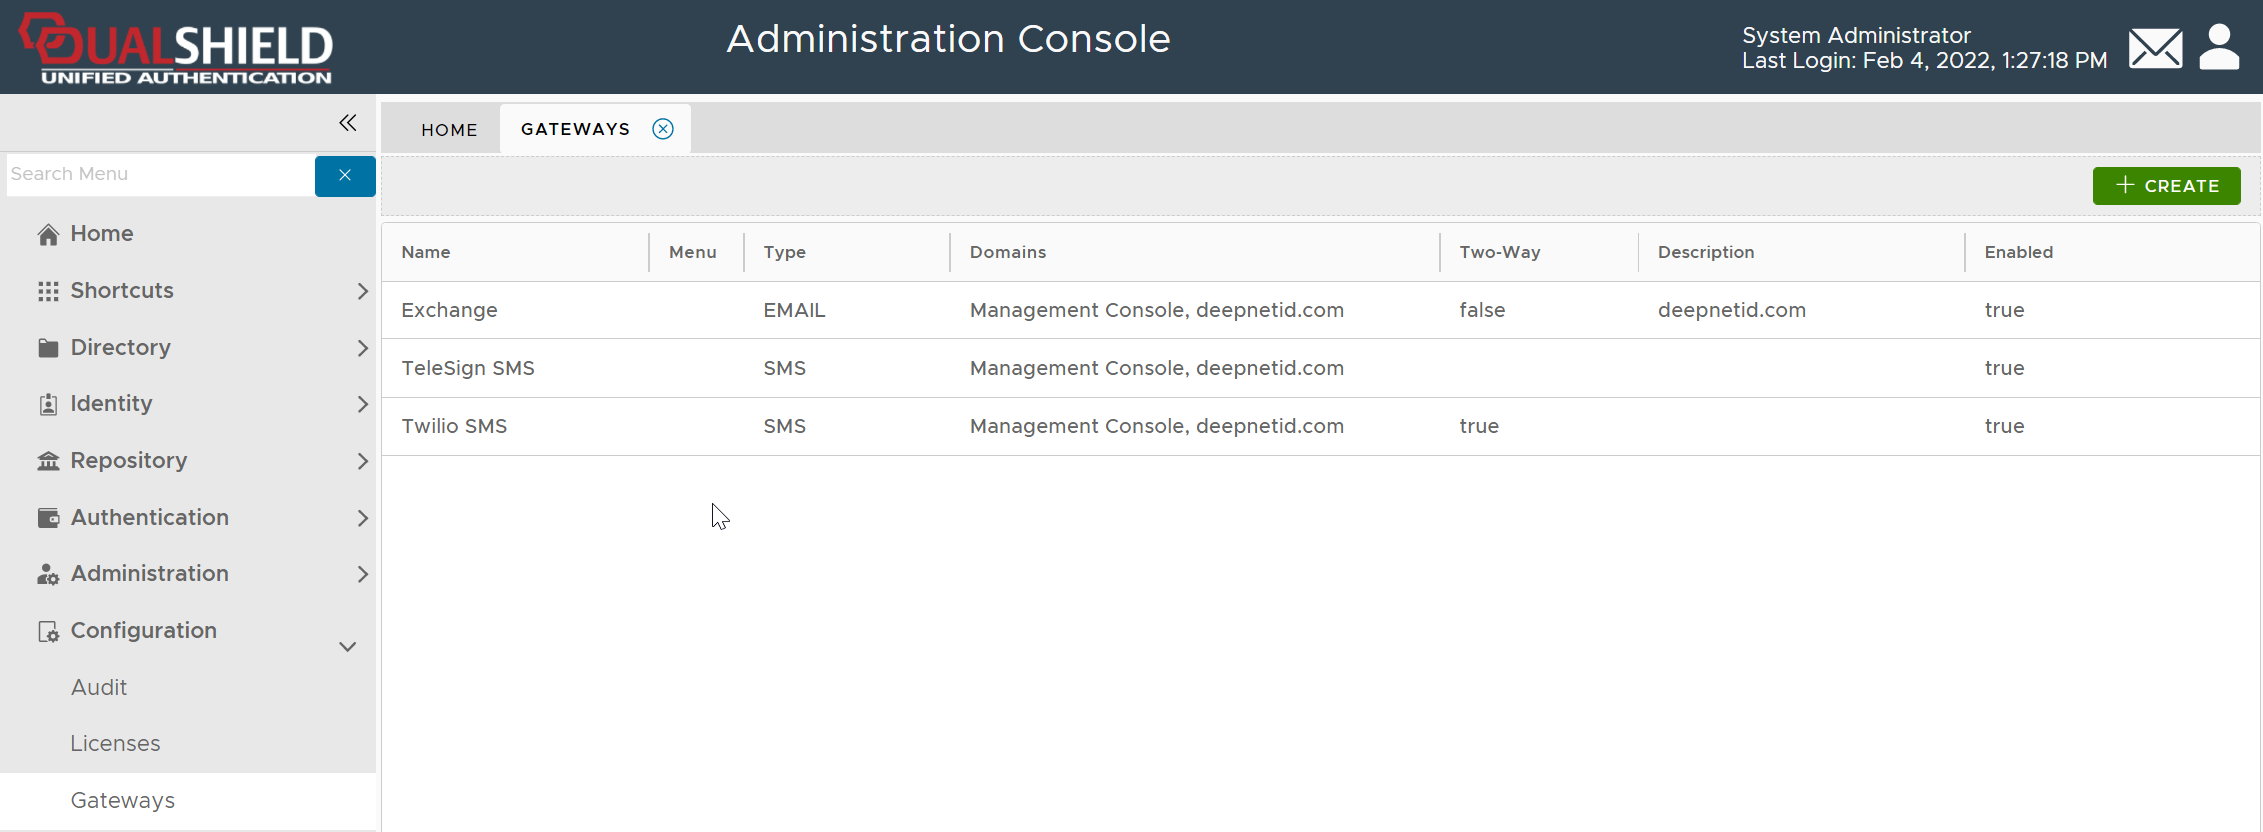Clear the menu search with X button
The height and width of the screenshot is (832, 2263).
(x=345, y=176)
